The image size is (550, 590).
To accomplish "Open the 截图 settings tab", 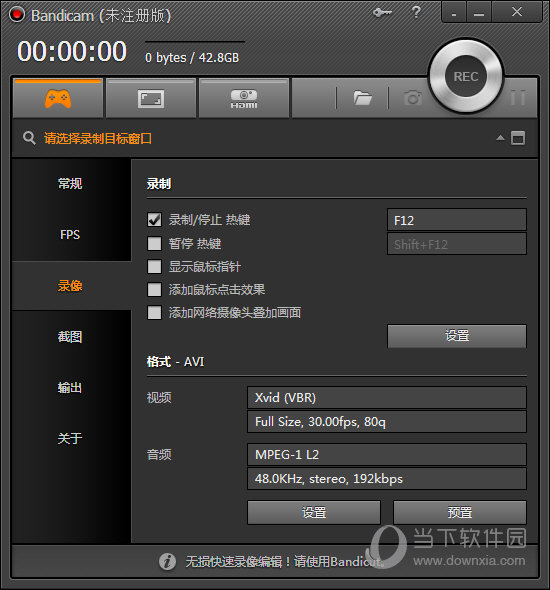I will tap(71, 337).
